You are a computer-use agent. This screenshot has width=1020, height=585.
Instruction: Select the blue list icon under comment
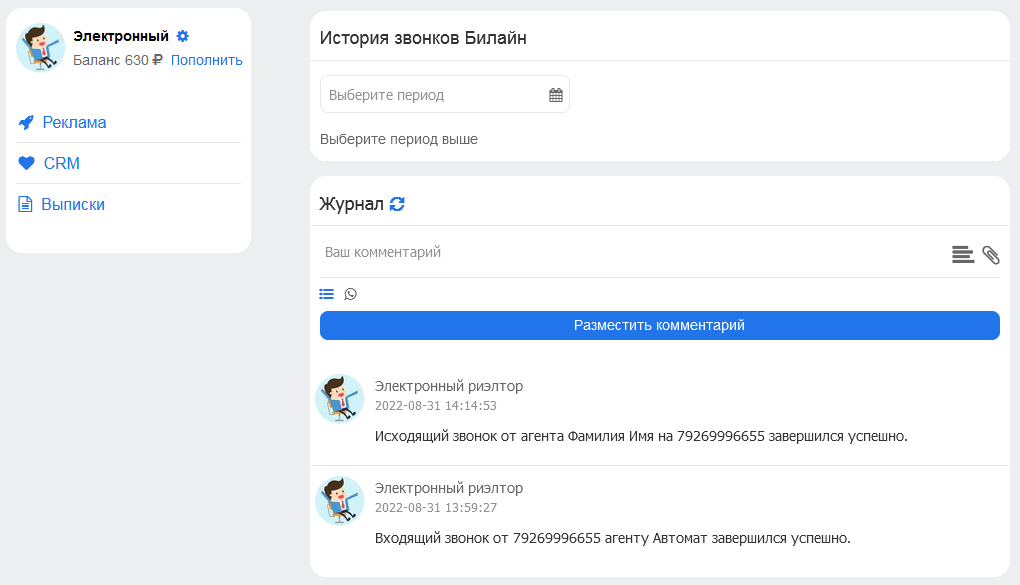click(327, 294)
